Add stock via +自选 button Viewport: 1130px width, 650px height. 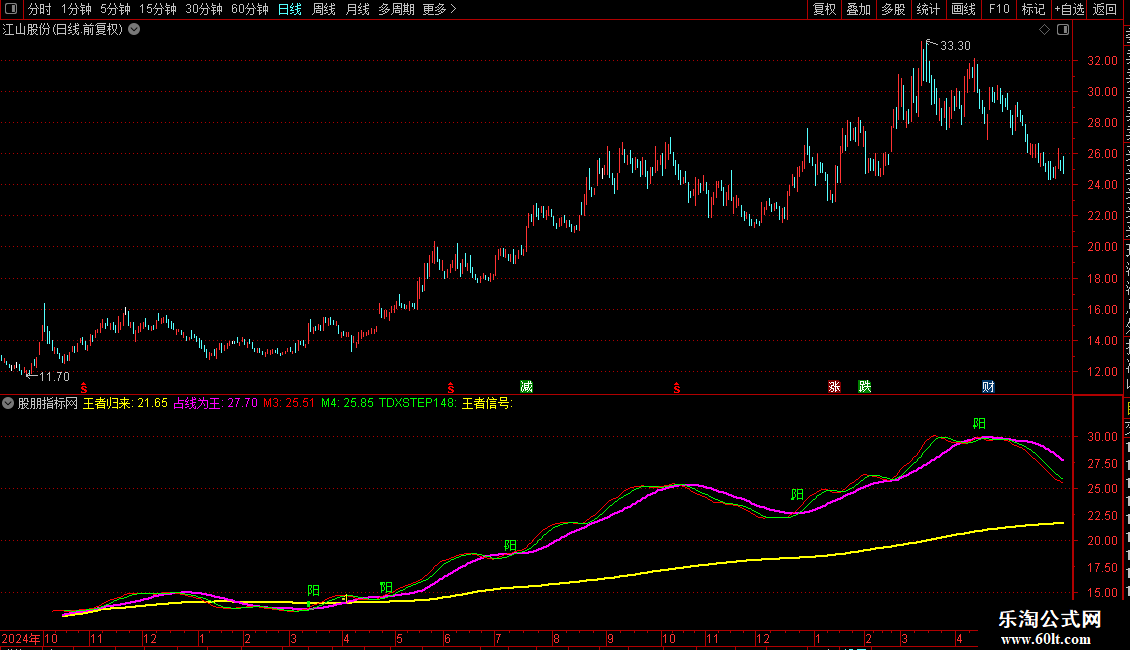click(1069, 9)
